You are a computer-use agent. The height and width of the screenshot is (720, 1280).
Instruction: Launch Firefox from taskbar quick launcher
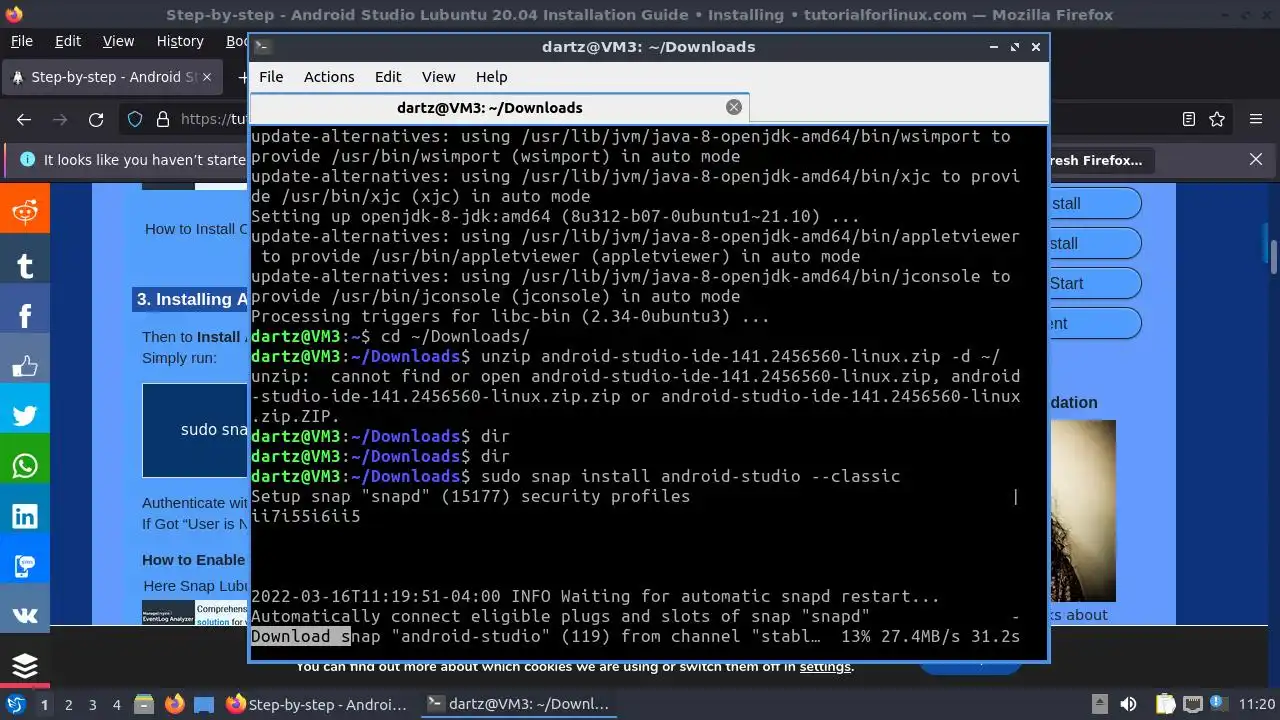click(x=174, y=704)
